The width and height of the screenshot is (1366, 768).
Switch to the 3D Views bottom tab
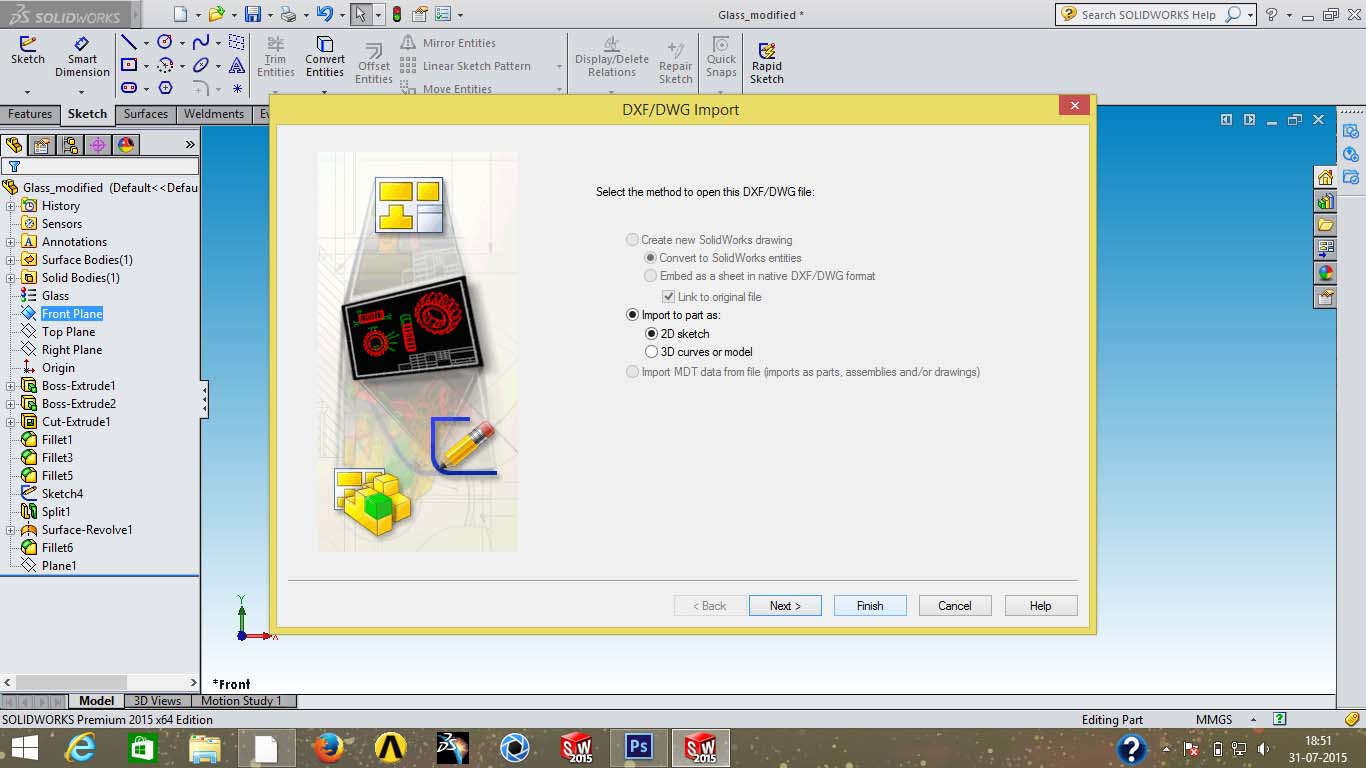(x=157, y=701)
